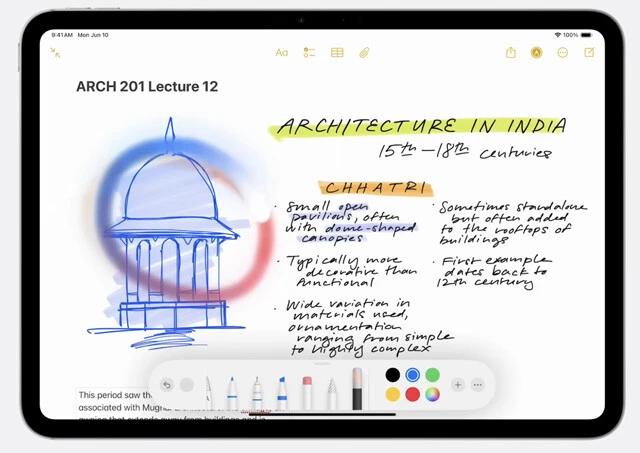Tap the note title ARCH 201 Lecture 12
This screenshot has height=453, width=640.
tap(147, 87)
